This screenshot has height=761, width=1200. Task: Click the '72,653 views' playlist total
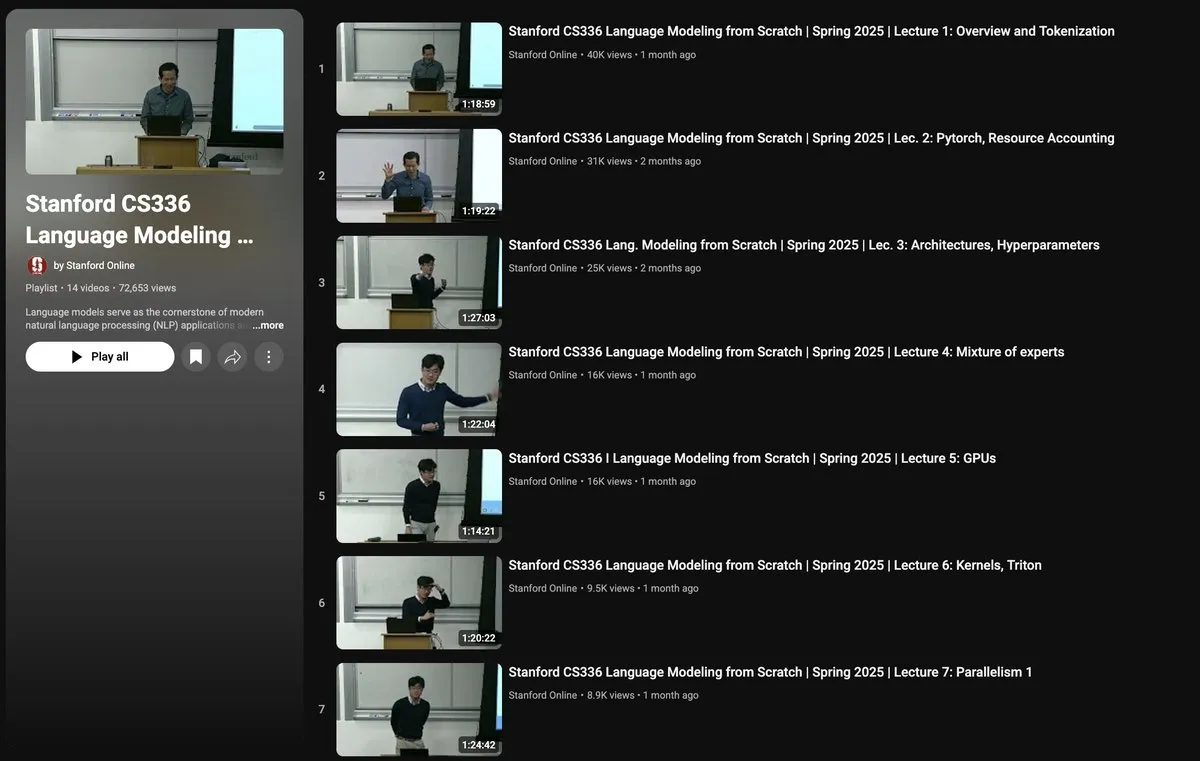147,288
